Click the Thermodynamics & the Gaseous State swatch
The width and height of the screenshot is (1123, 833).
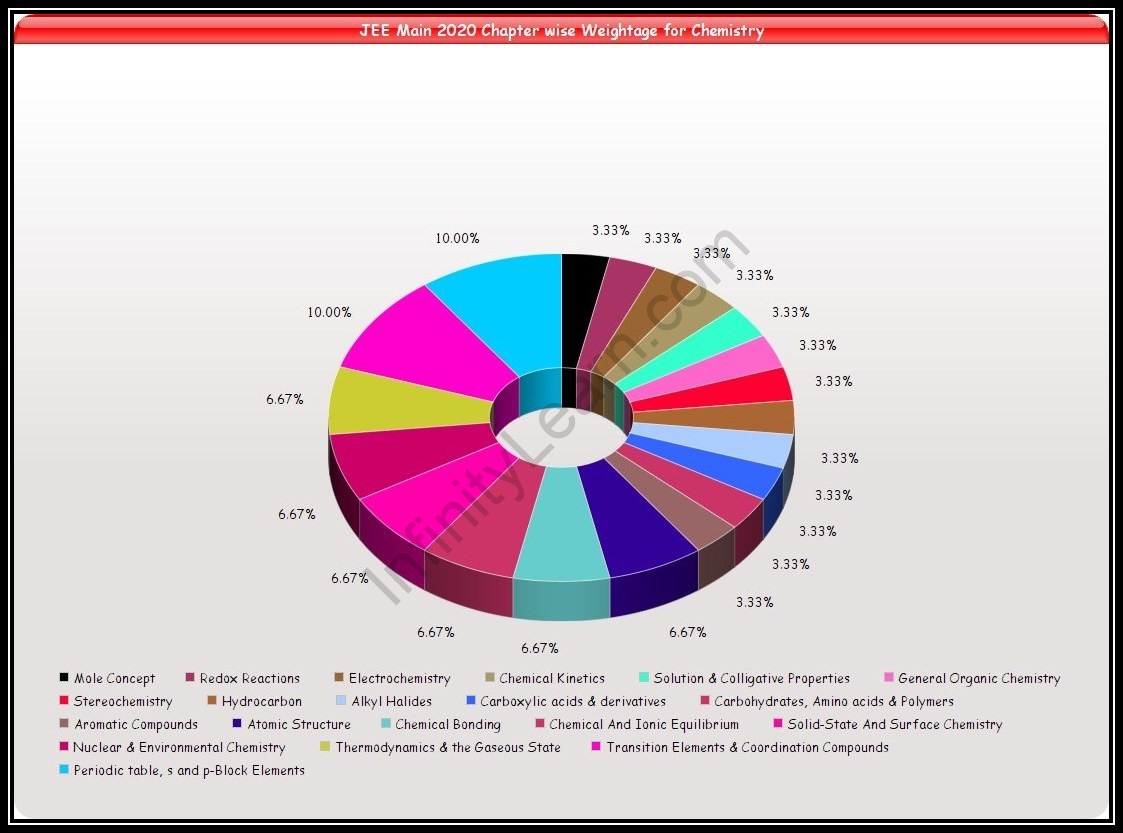click(x=325, y=747)
